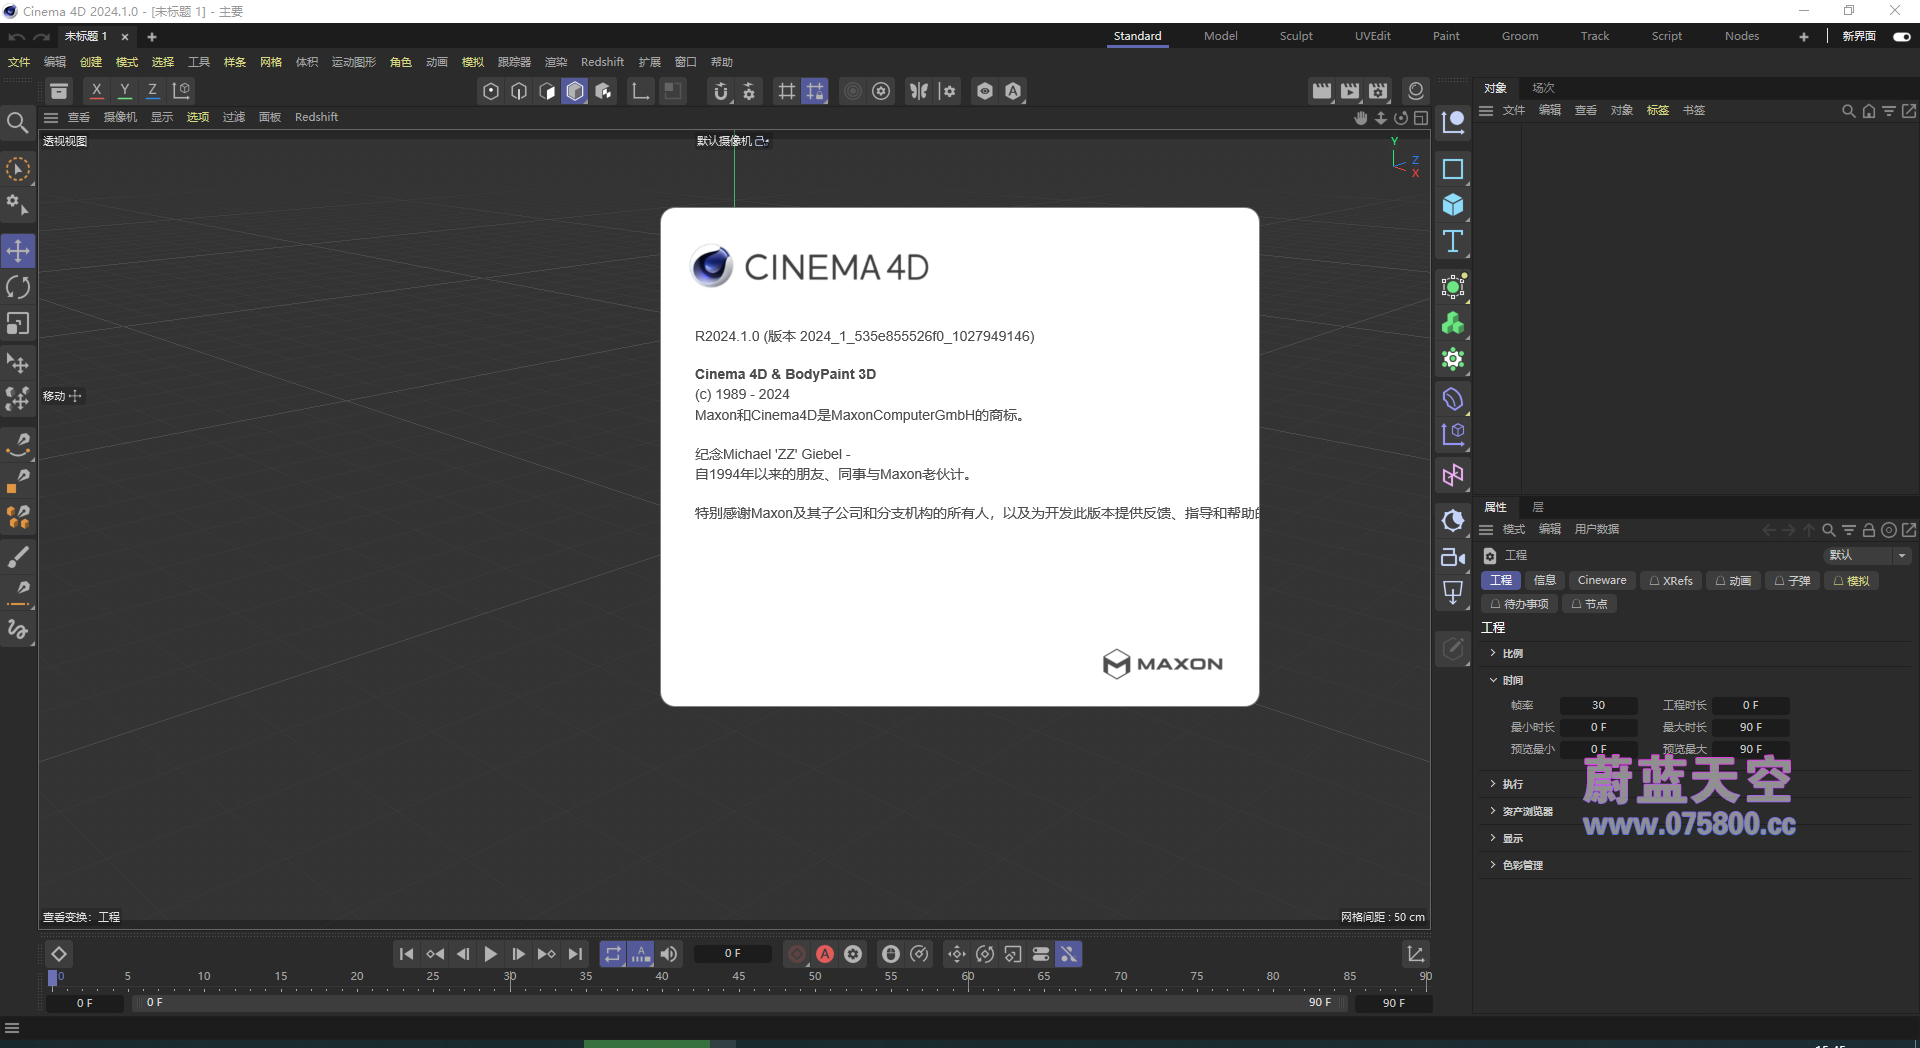Viewport: 1920px width, 1048px height.
Task: Switch to the Sculpt layout tab
Action: 1296,36
